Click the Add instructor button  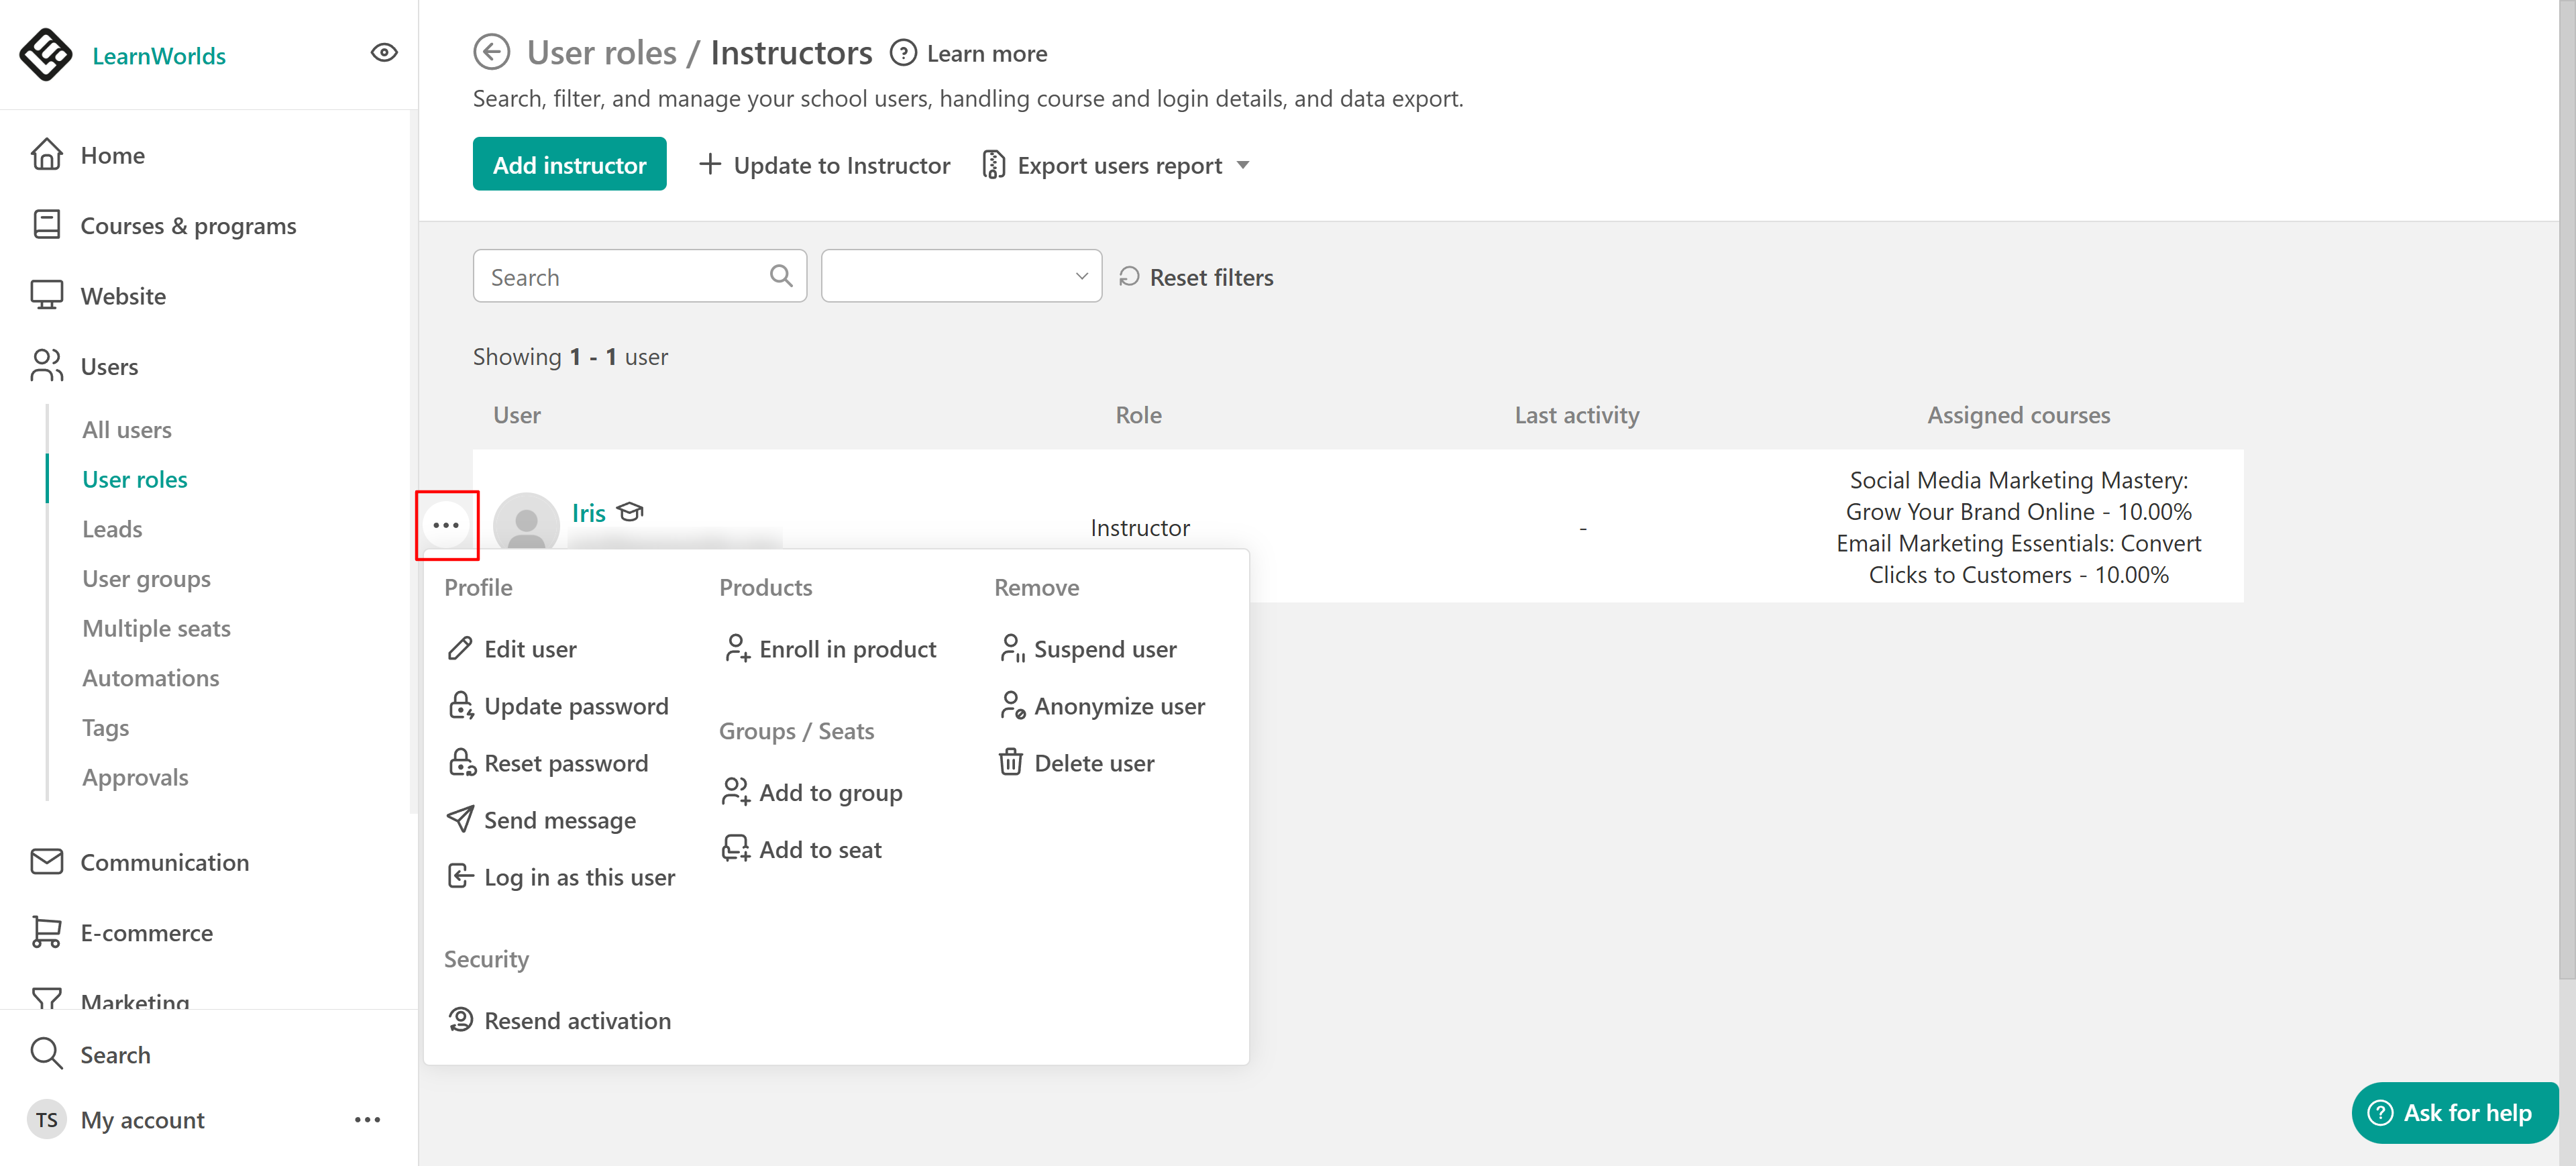[569, 165]
